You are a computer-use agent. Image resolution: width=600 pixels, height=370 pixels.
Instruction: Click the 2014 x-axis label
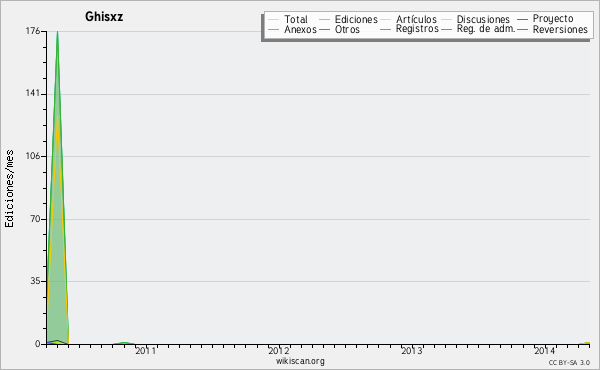click(x=545, y=351)
